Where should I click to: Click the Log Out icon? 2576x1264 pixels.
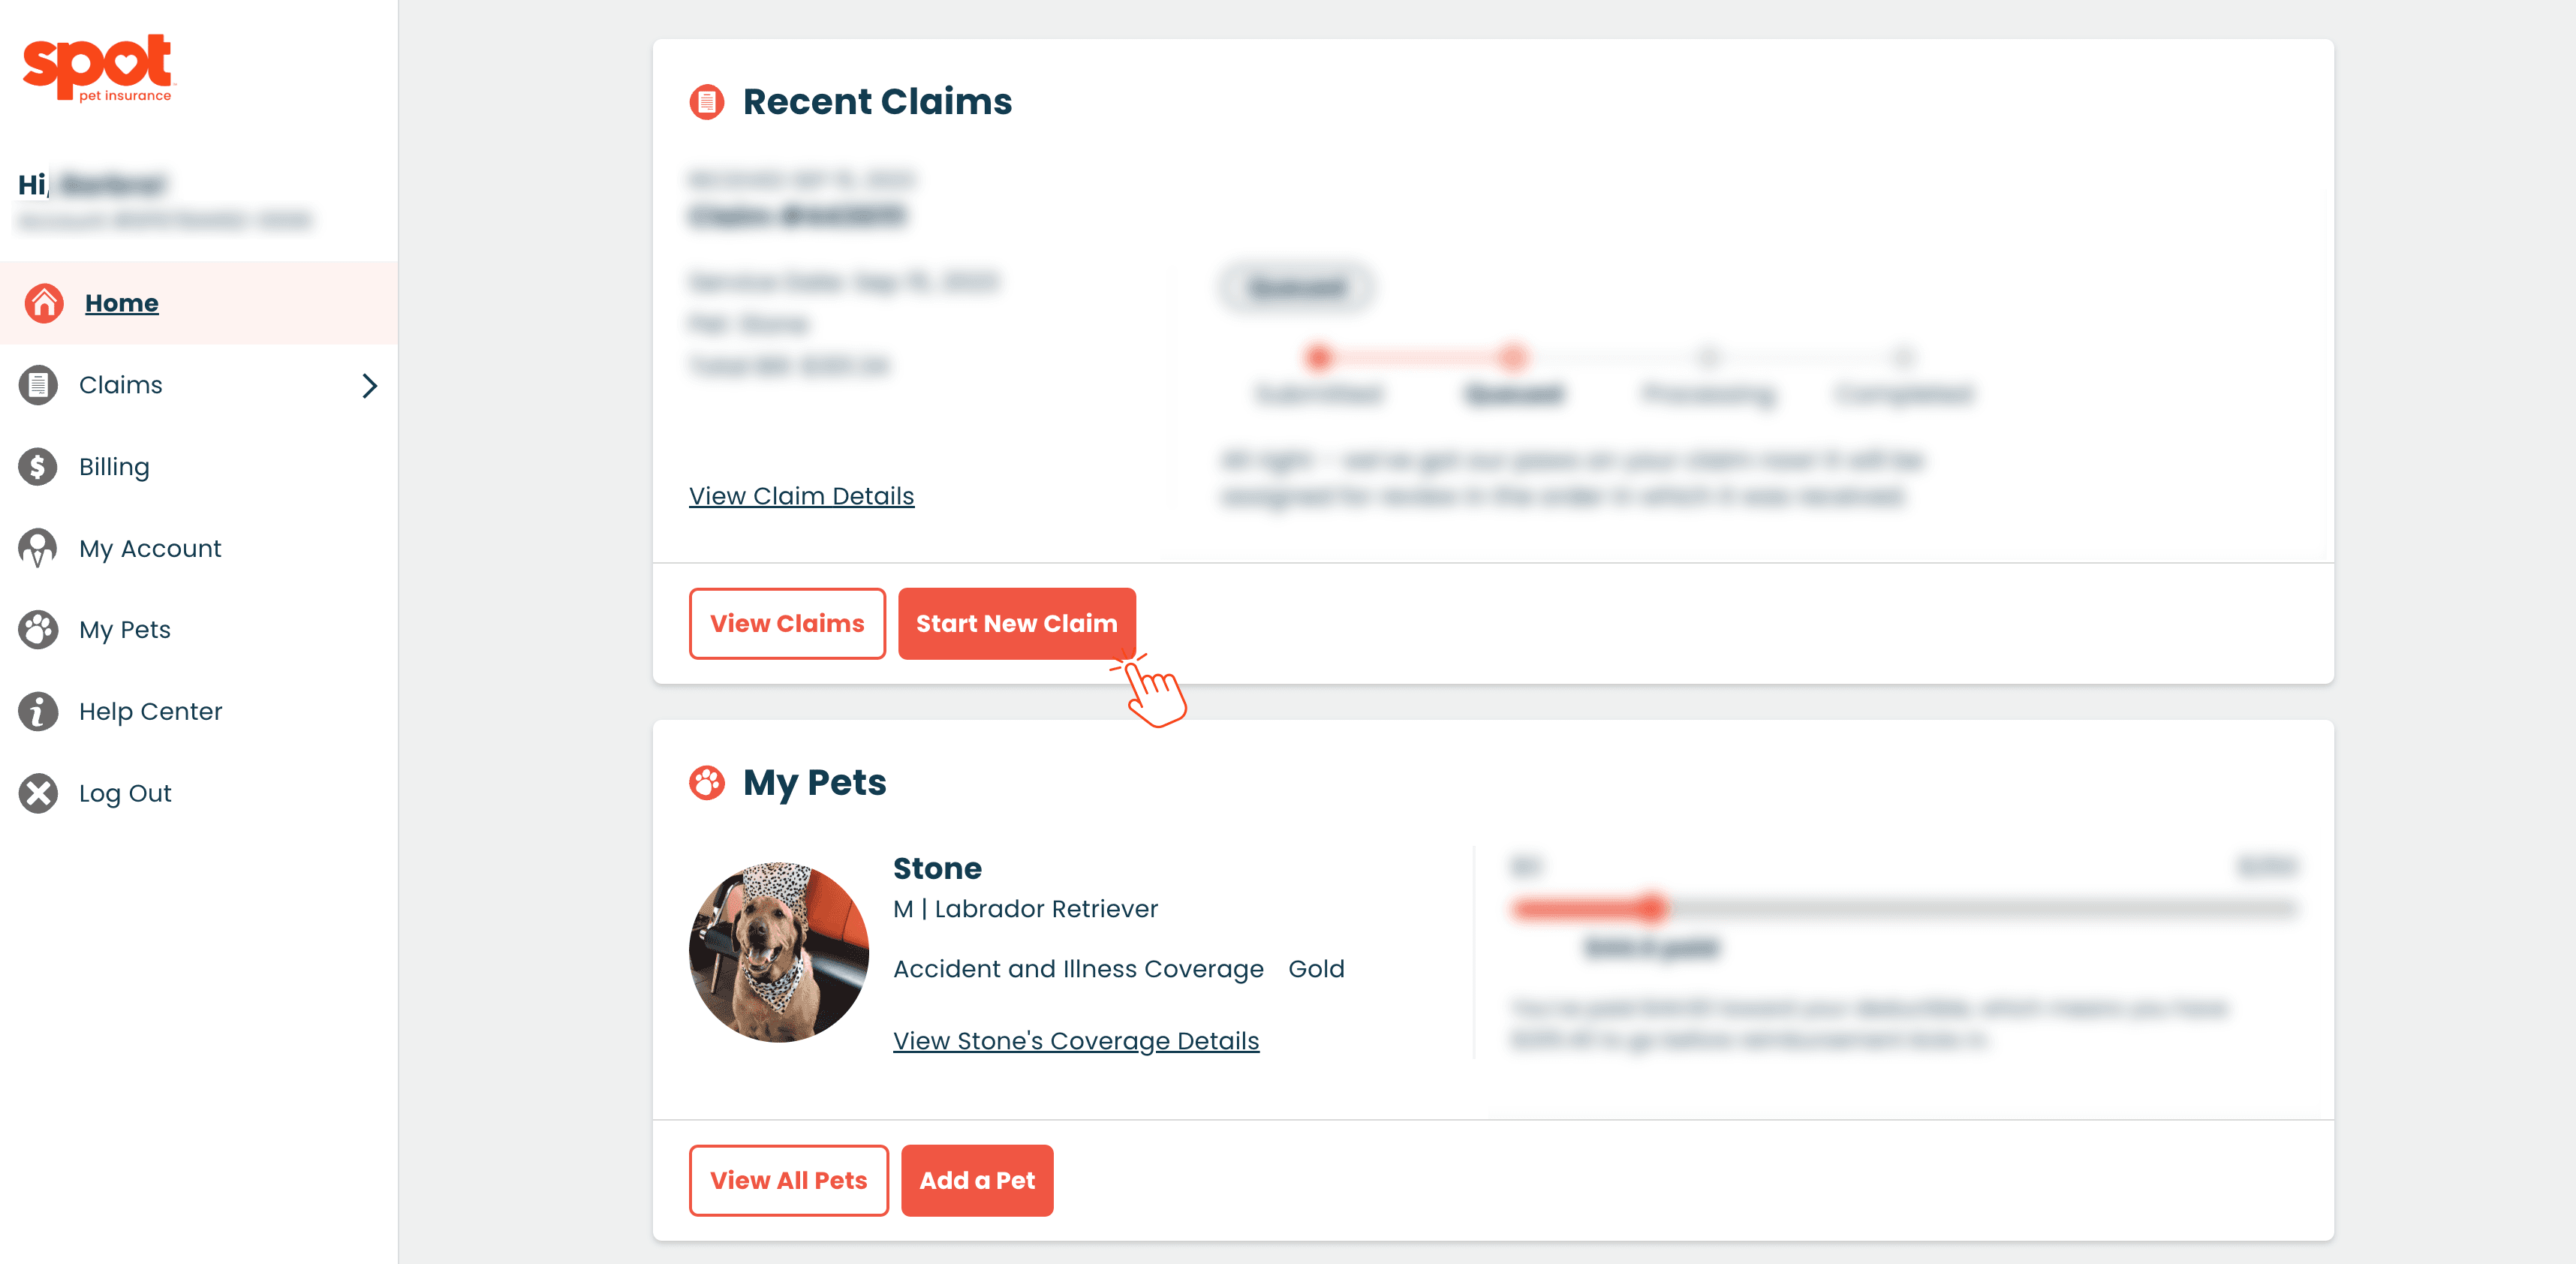click(x=37, y=792)
